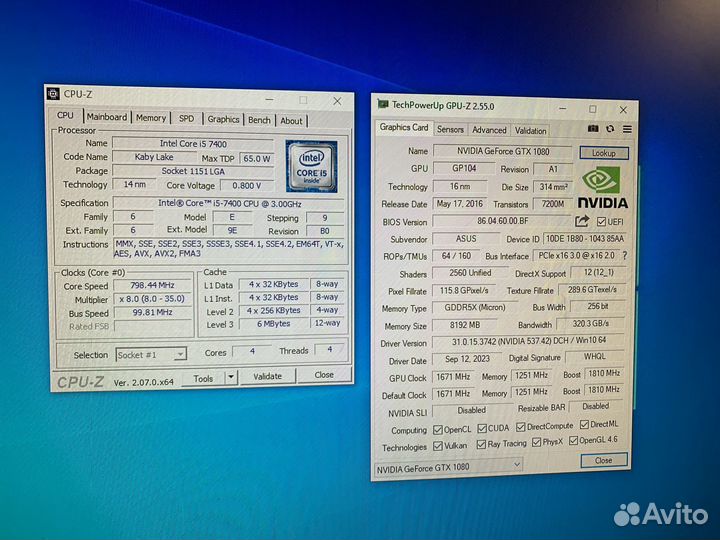Click the Lookup button in GPU-Z
720x540 pixels.
[603, 153]
